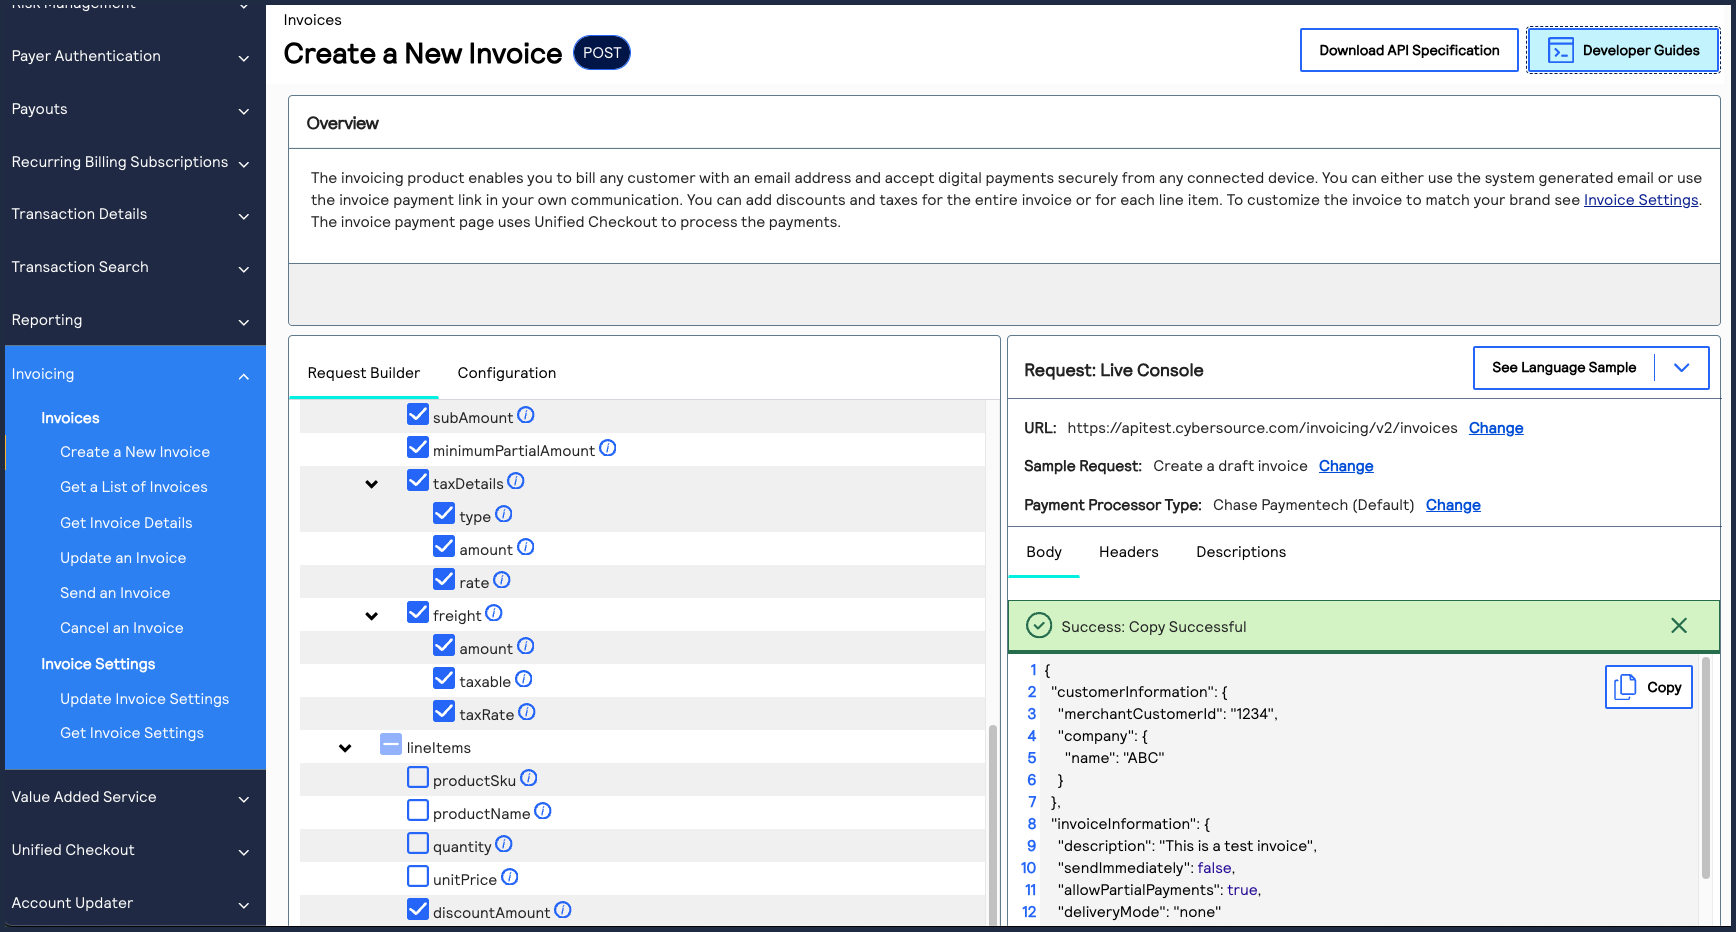Open the Headers tab in Live Console
Viewport: 1736px width, 932px height.
[1128, 551]
